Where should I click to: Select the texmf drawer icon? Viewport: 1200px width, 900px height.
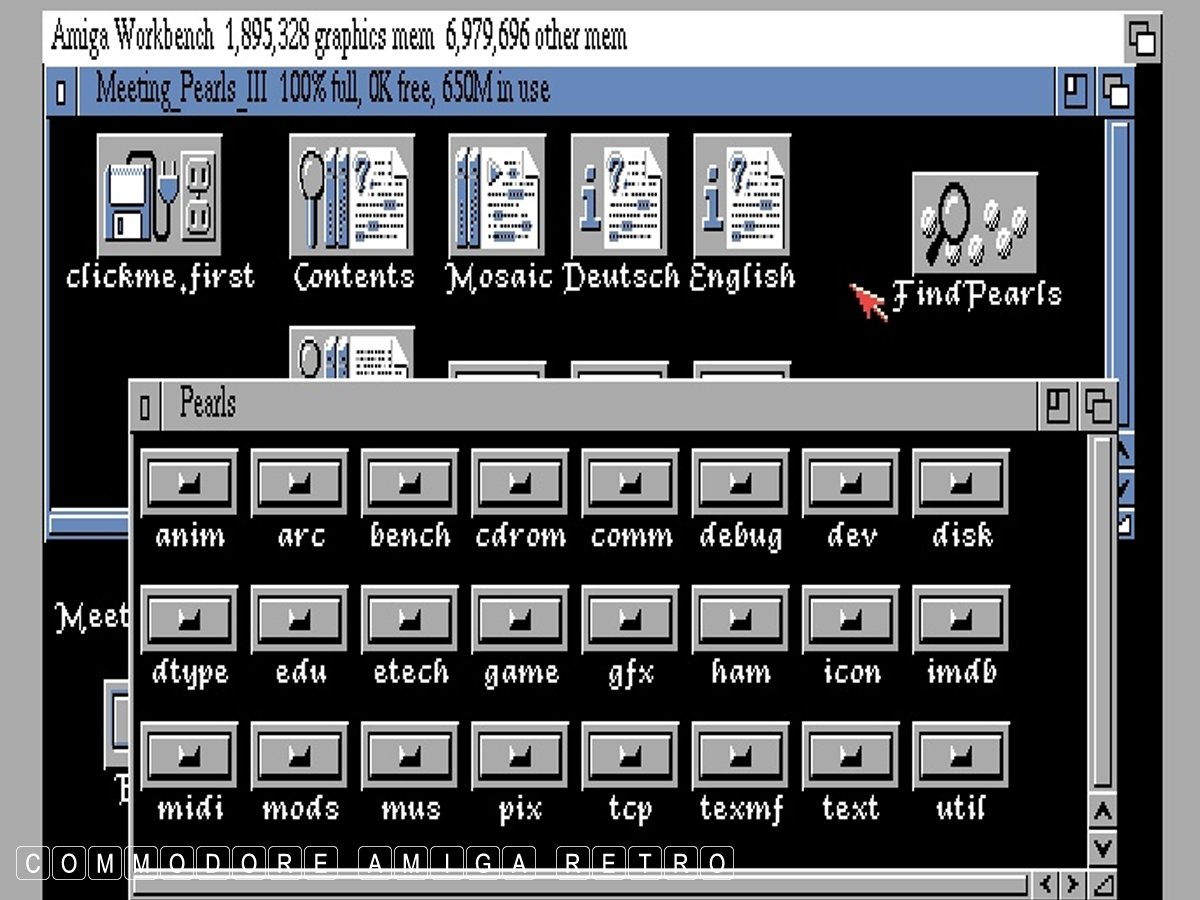point(740,757)
